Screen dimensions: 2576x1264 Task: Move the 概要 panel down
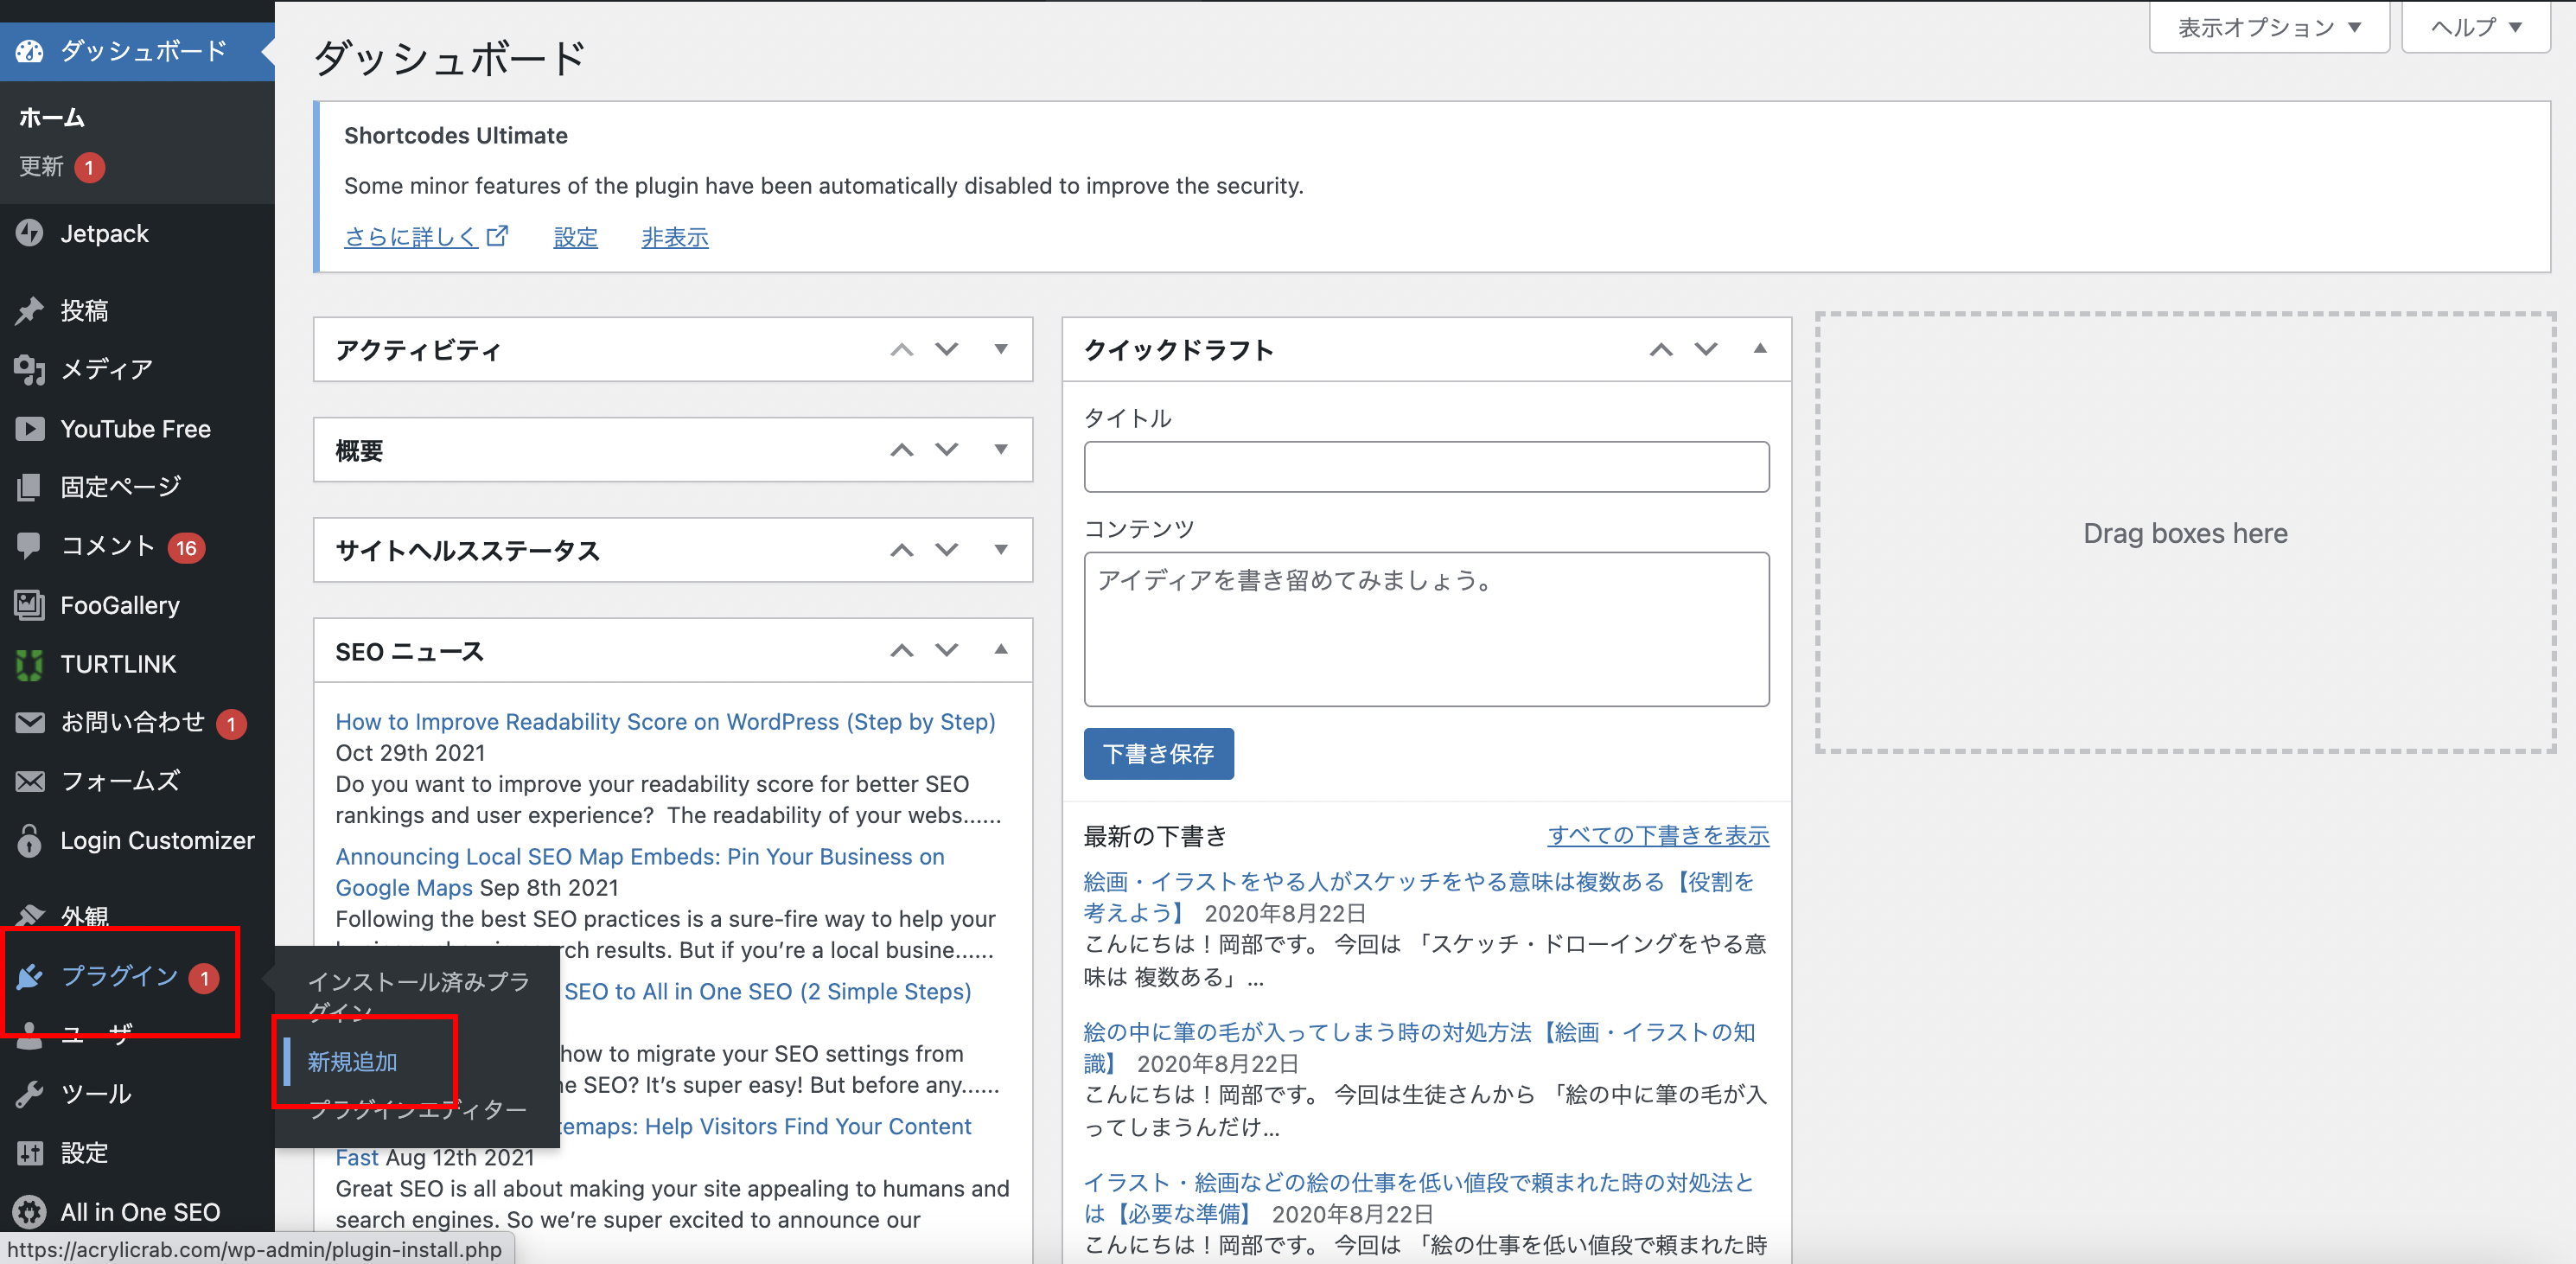click(x=946, y=450)
